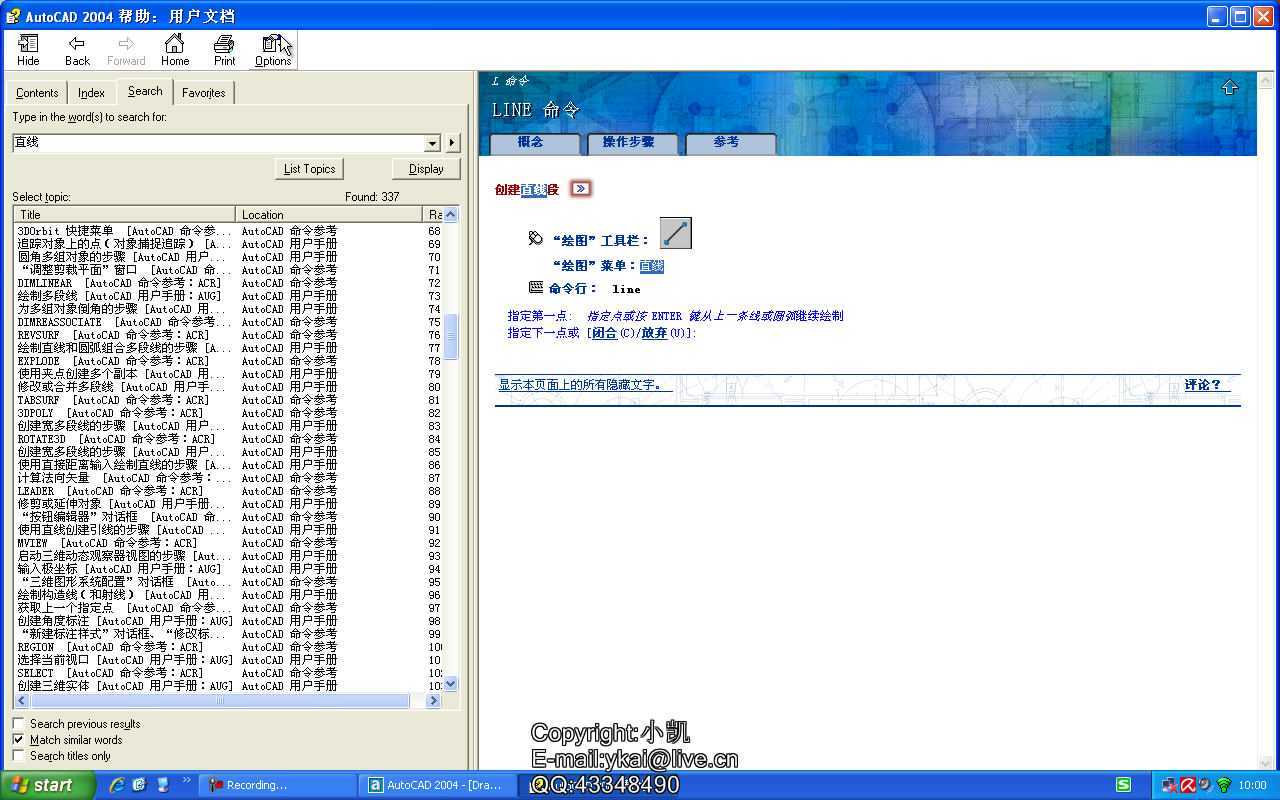Viewport: 1280px width, 800px height.
Task: Switch to the Index tab
Action: tap(92, 93)
